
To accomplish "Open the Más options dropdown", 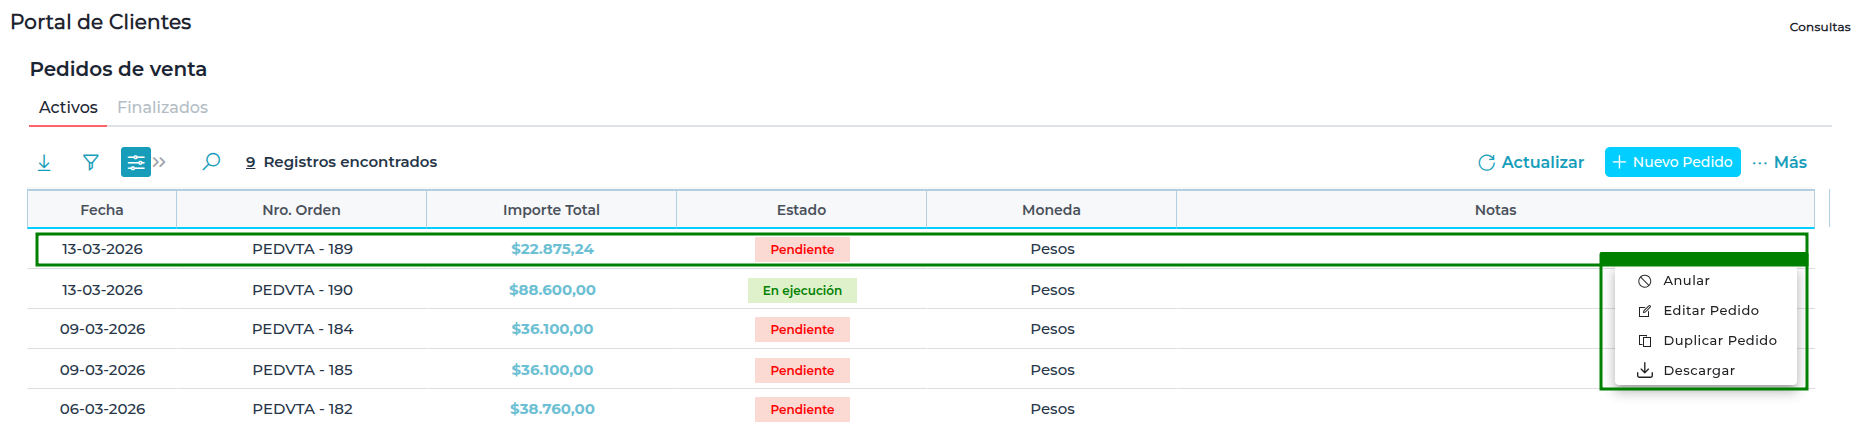I will coord(1779,162).
